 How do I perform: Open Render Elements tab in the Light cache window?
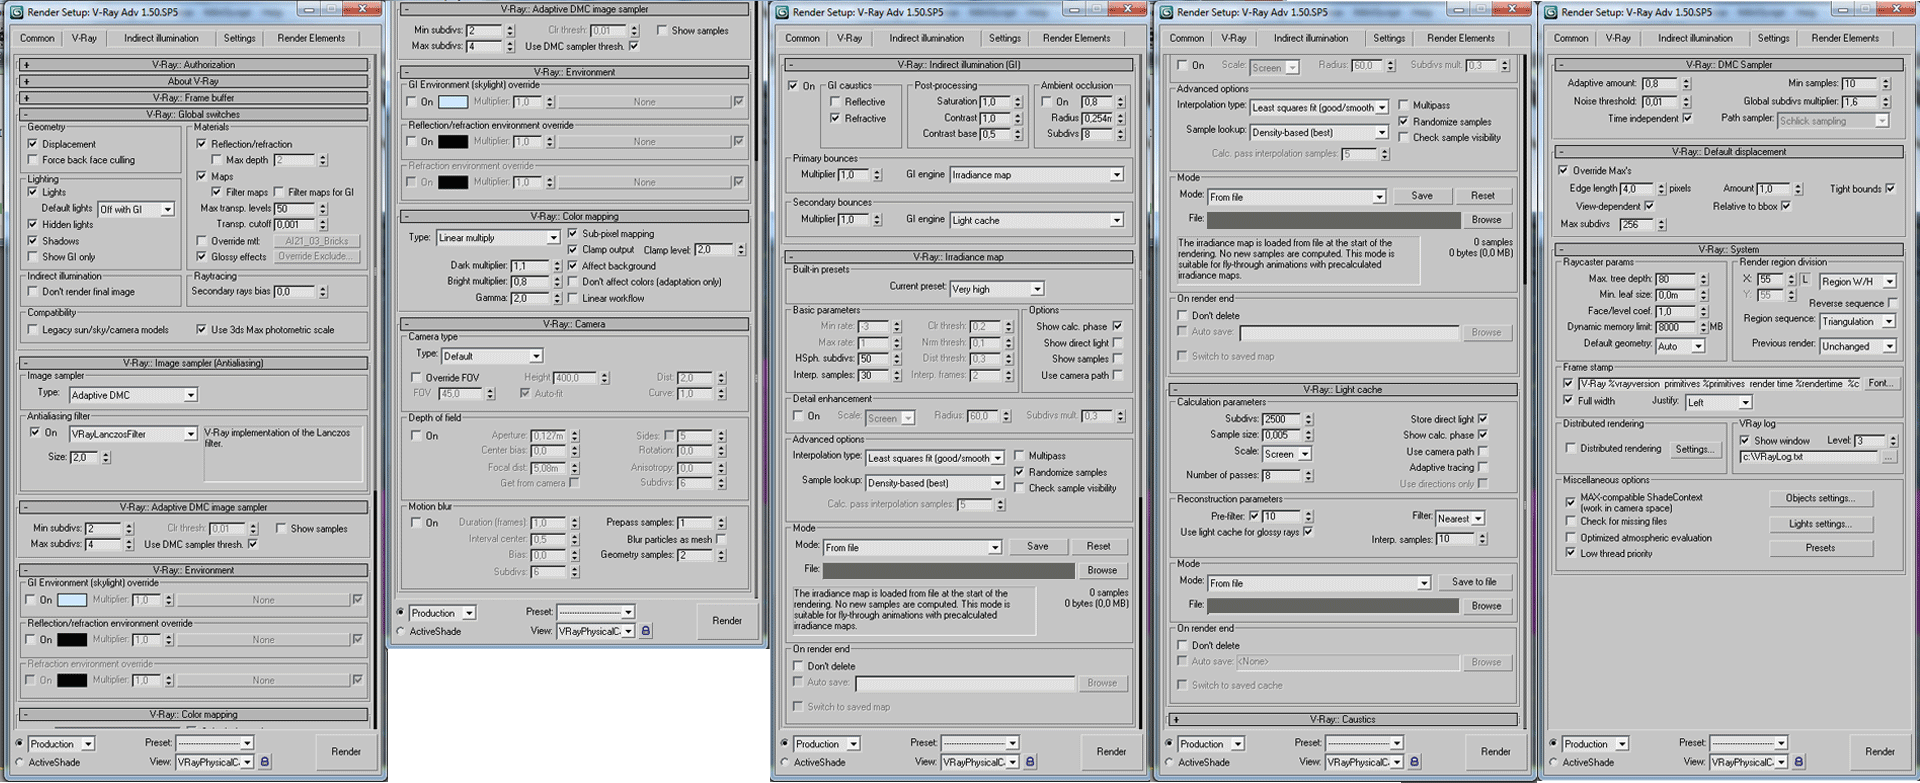1461,38
